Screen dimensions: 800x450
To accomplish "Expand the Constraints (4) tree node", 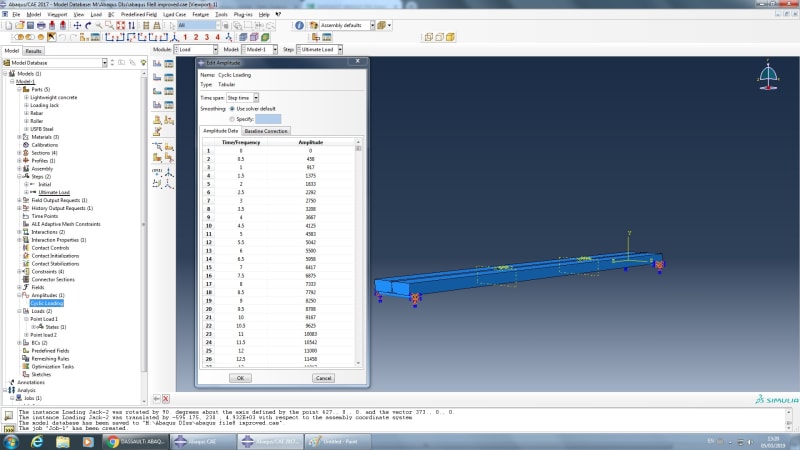I will (x=19, y=271).
